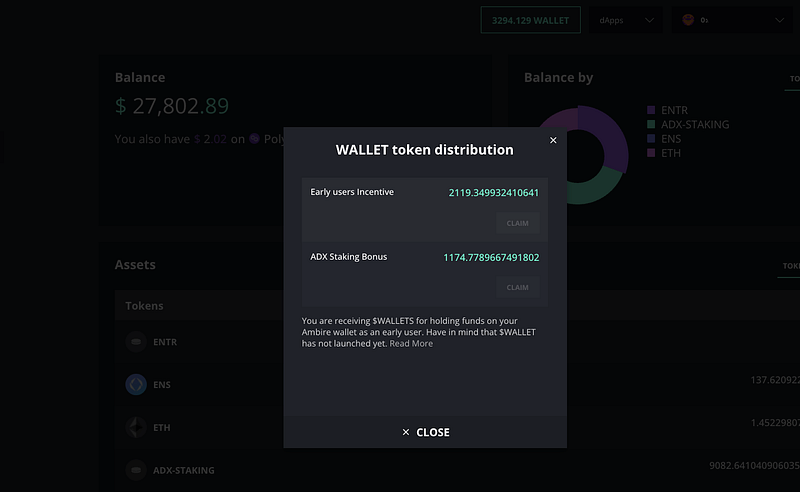The width and height of the screenshot is (800, 492).
Task: Click the ENS token icon
Action: coord(136,384)
